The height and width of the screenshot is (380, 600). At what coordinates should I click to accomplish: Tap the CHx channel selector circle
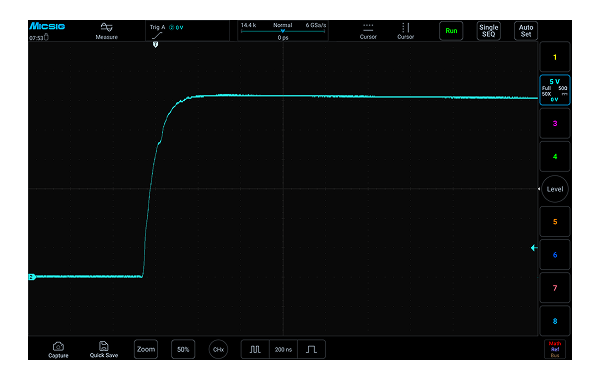coord(218,349)
